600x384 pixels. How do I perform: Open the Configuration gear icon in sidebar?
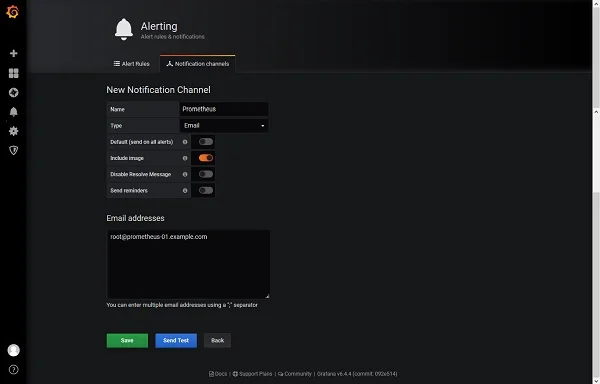[x=13, y=131]
